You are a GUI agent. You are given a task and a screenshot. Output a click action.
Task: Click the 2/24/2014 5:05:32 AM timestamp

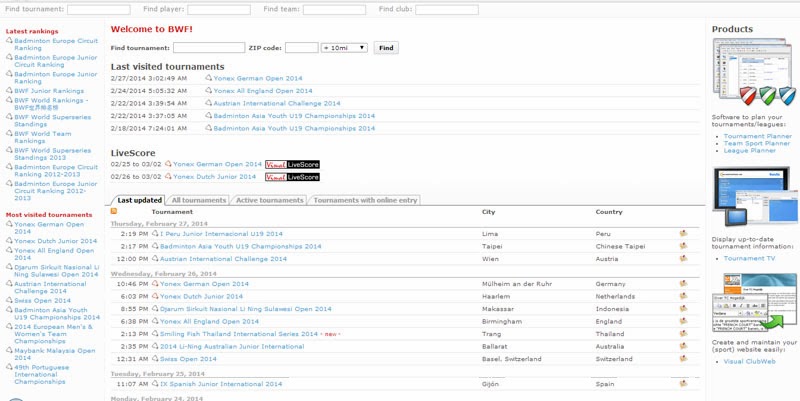pos(148,91)
